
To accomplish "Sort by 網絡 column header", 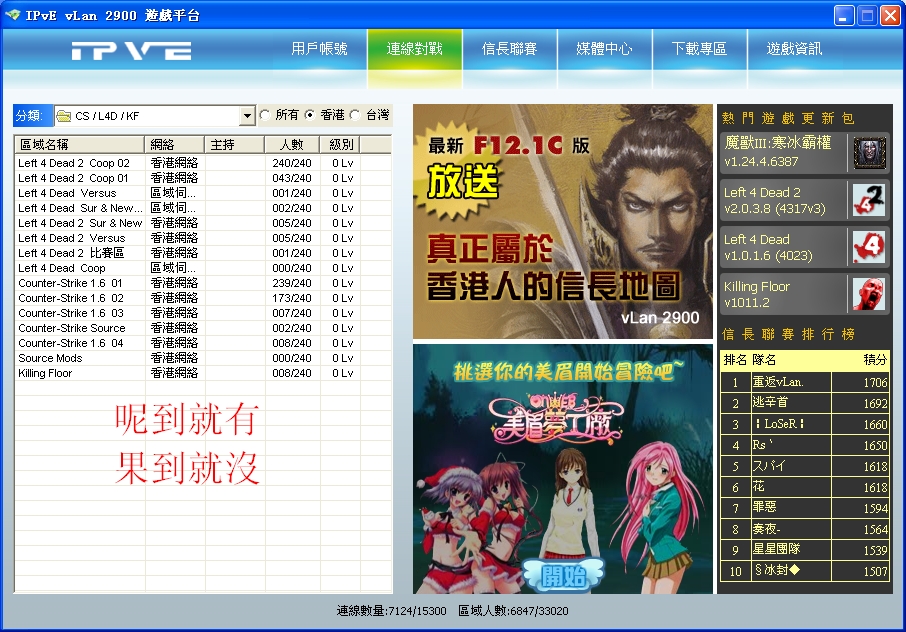I will [x=174, y=144].
